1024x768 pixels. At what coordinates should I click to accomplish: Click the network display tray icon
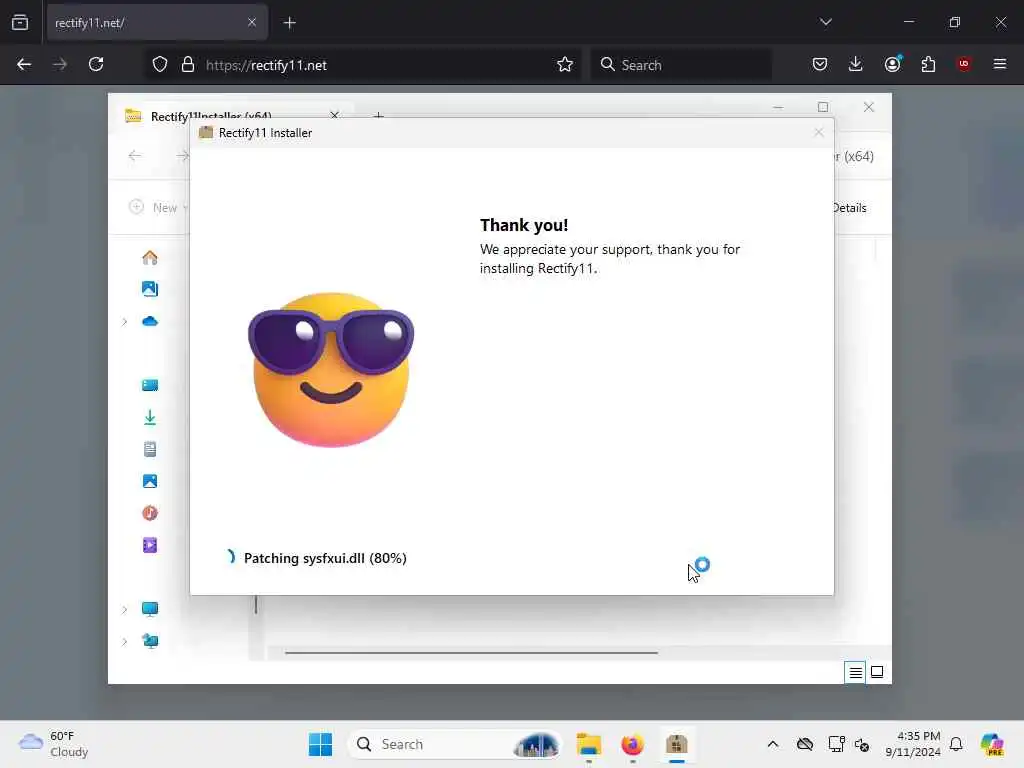tap(836, 744)
